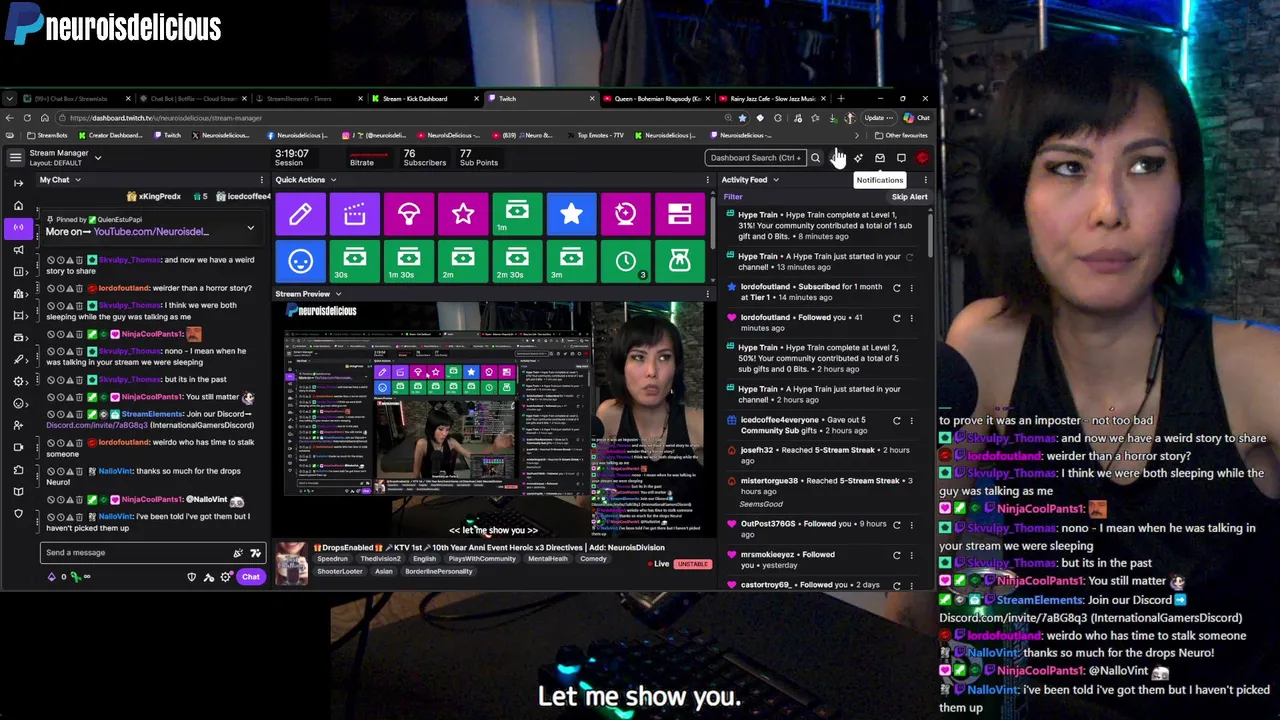
Task: Expand the Activity Feed panel dropdown
Action: coord(776,180)
